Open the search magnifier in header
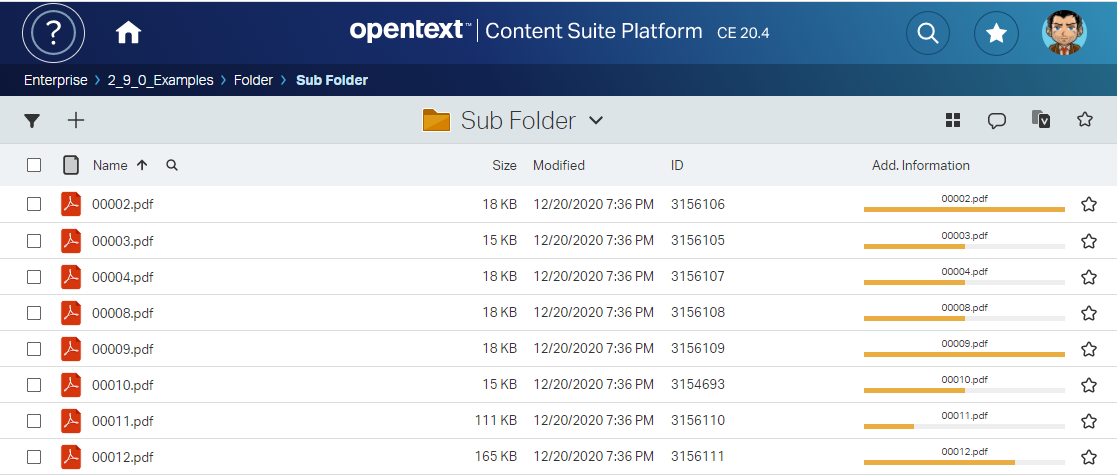This screenshot has width=1117, height=475. coord(927,34)
